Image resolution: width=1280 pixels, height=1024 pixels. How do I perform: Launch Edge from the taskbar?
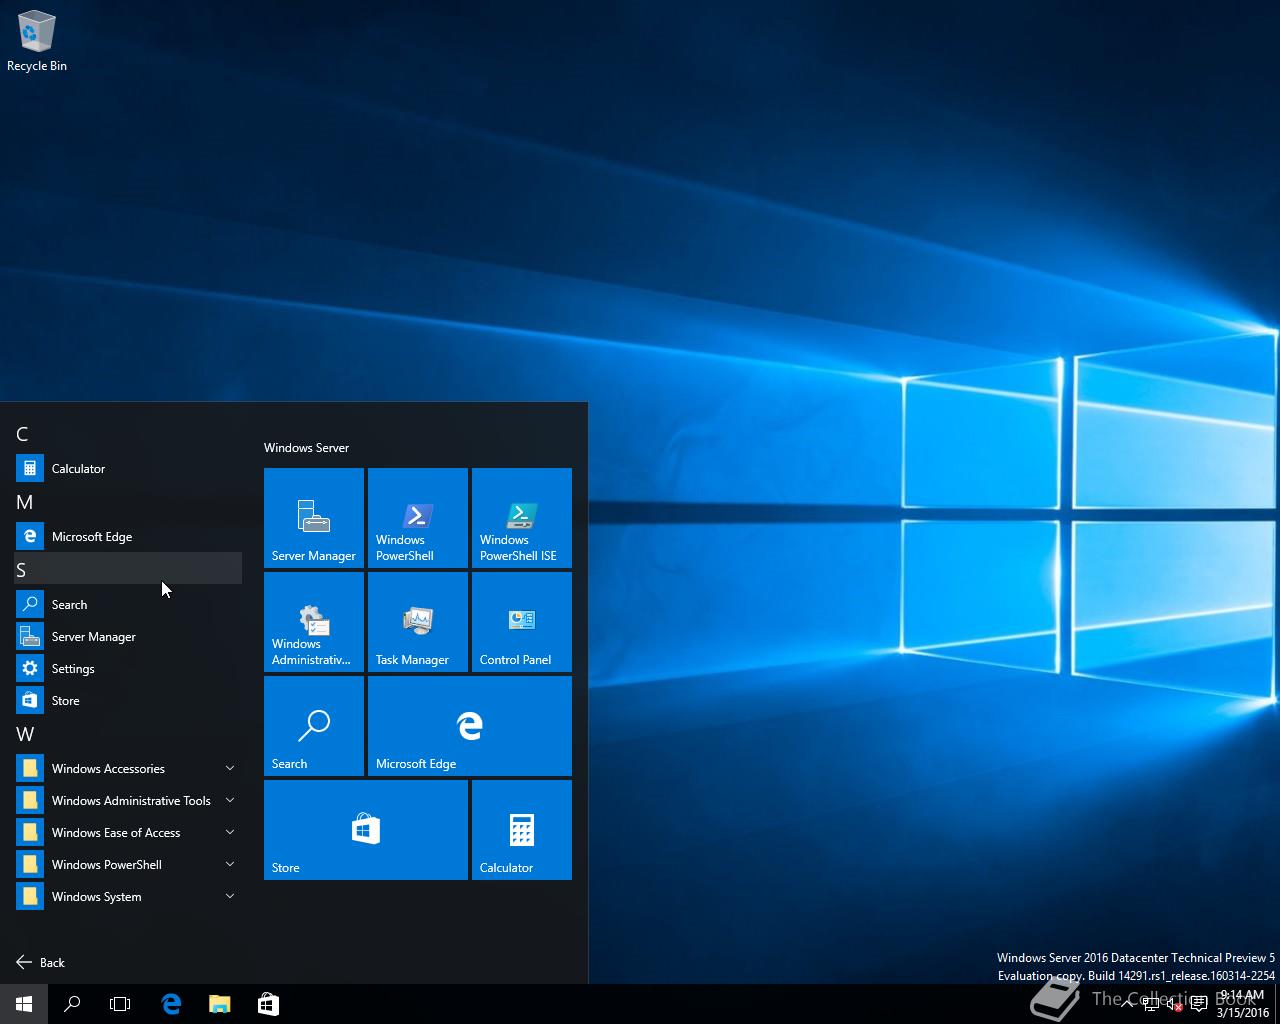pyautogui.click(x=171, y=1004)
